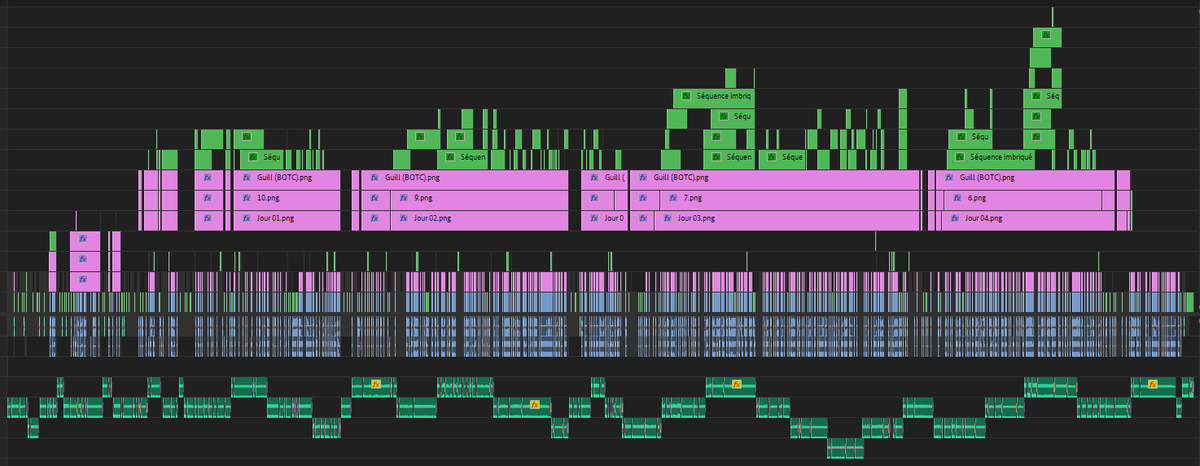Click the fx badge on the 'Séquence imbriq' clip

686,97
